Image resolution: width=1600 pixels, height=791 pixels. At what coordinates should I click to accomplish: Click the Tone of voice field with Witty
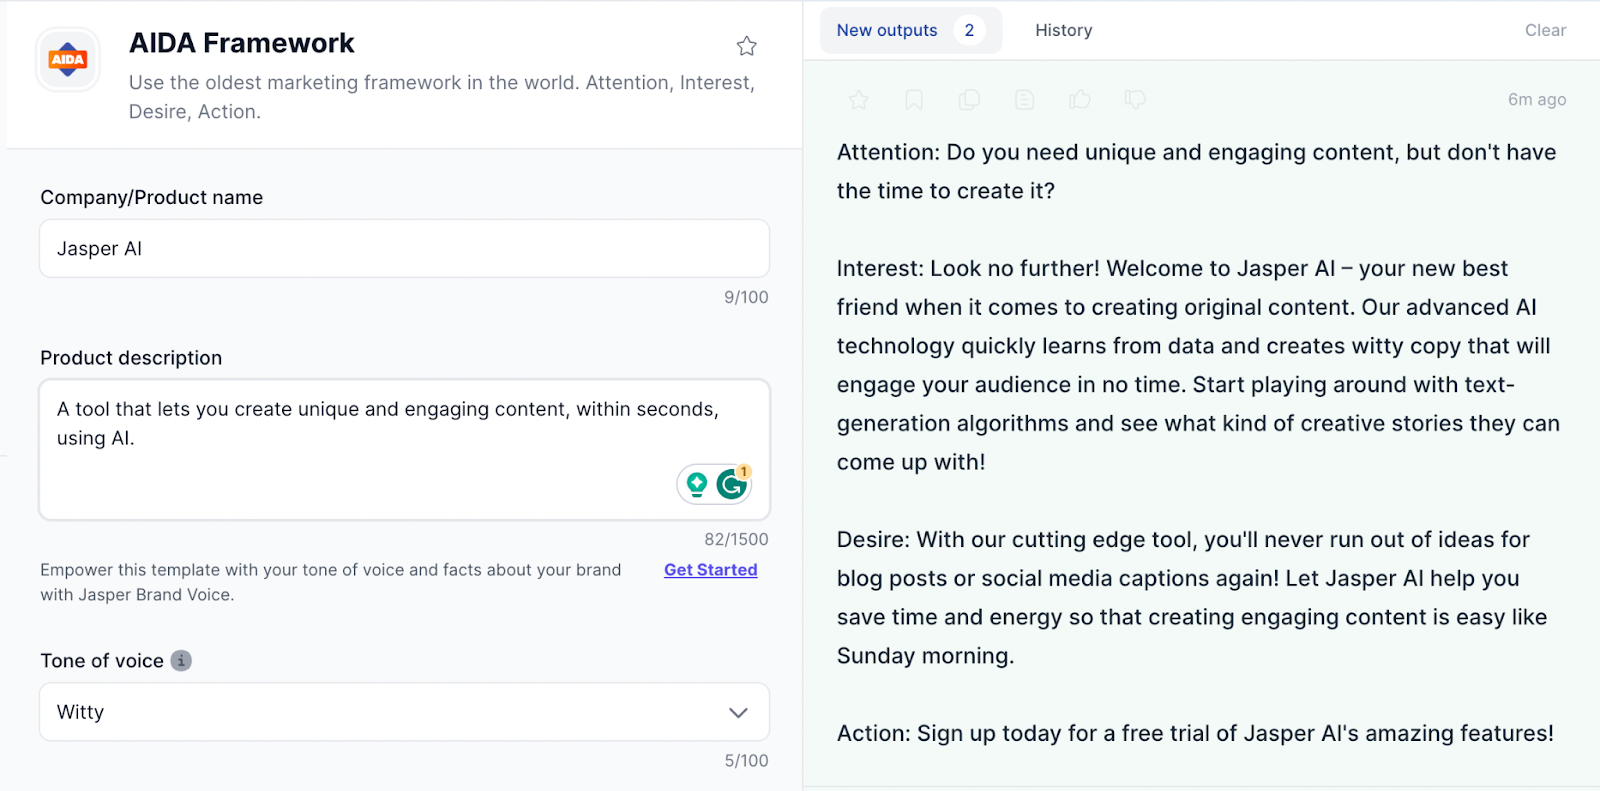click(404, 712)
